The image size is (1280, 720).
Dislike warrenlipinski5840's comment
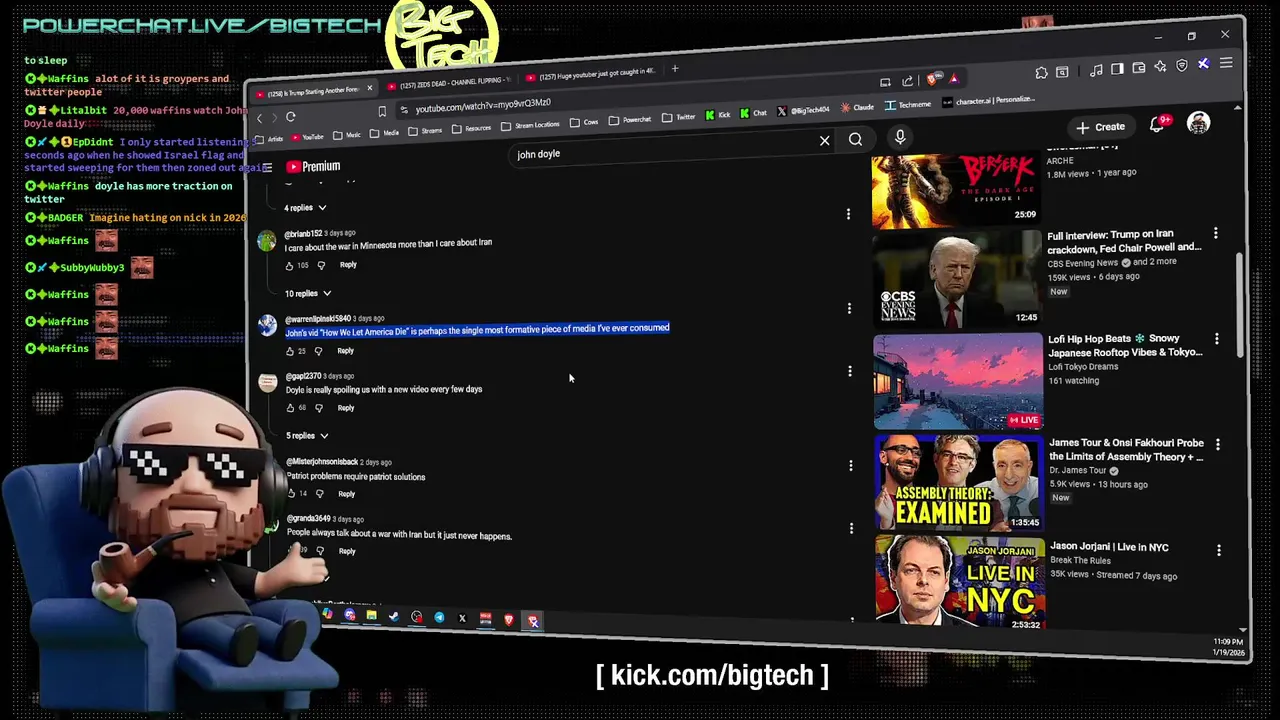(318, 351)
